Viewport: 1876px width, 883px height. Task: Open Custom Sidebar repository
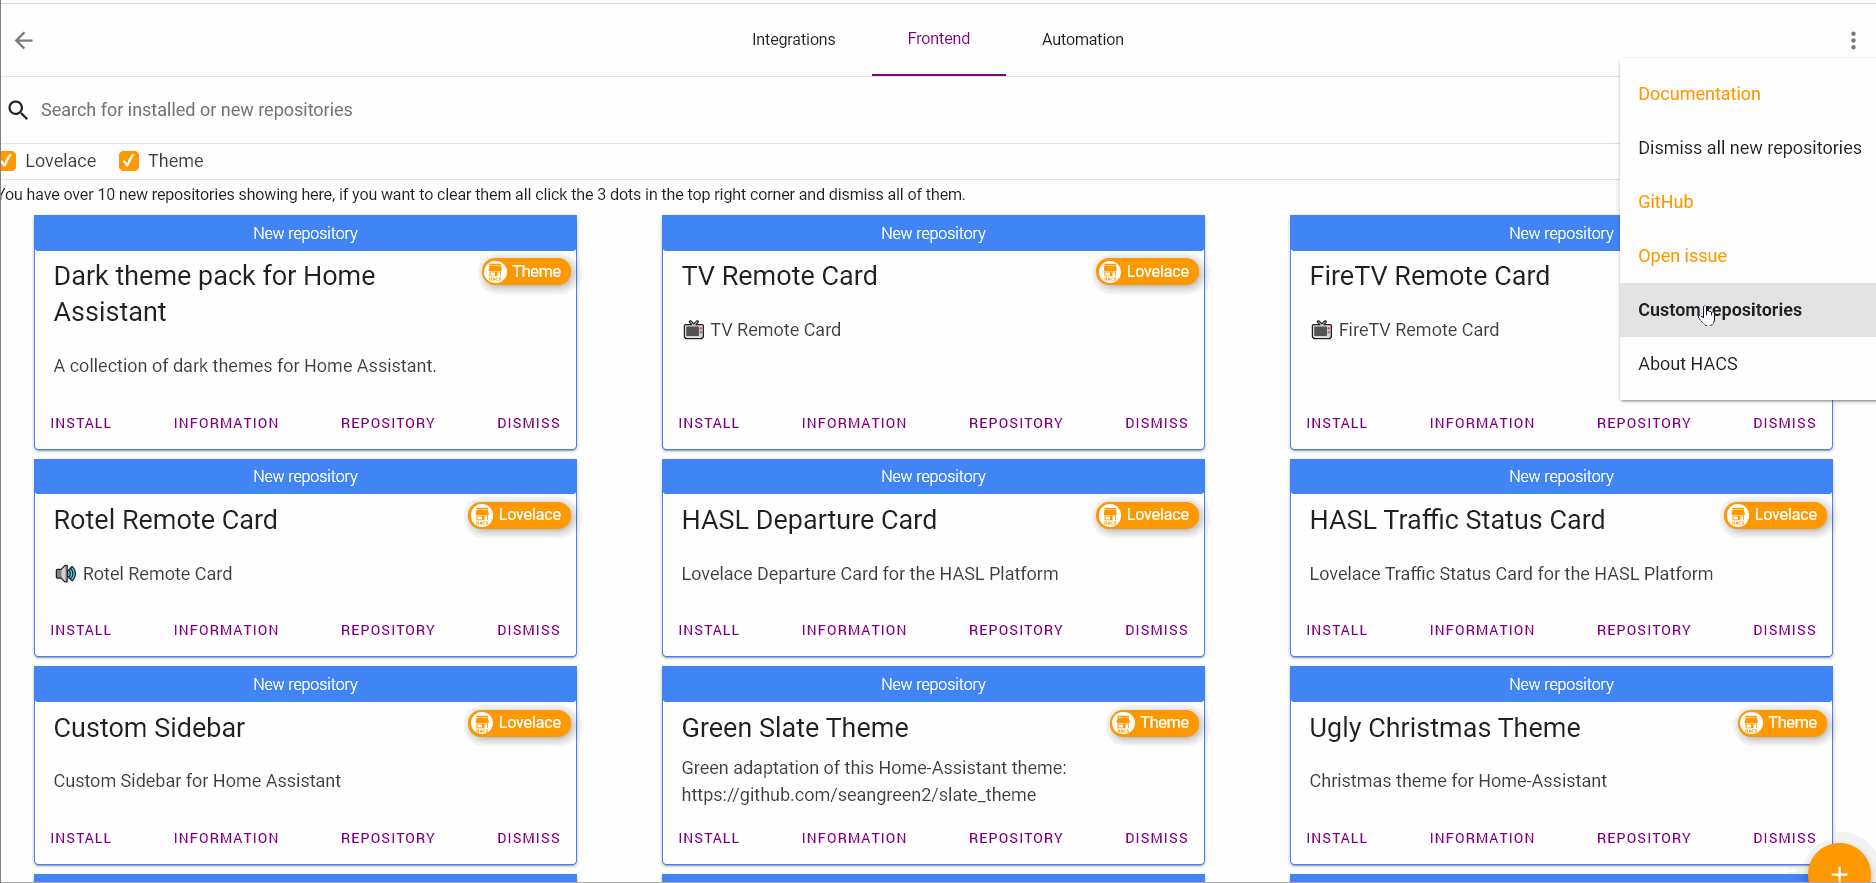[x=388, y=839]
